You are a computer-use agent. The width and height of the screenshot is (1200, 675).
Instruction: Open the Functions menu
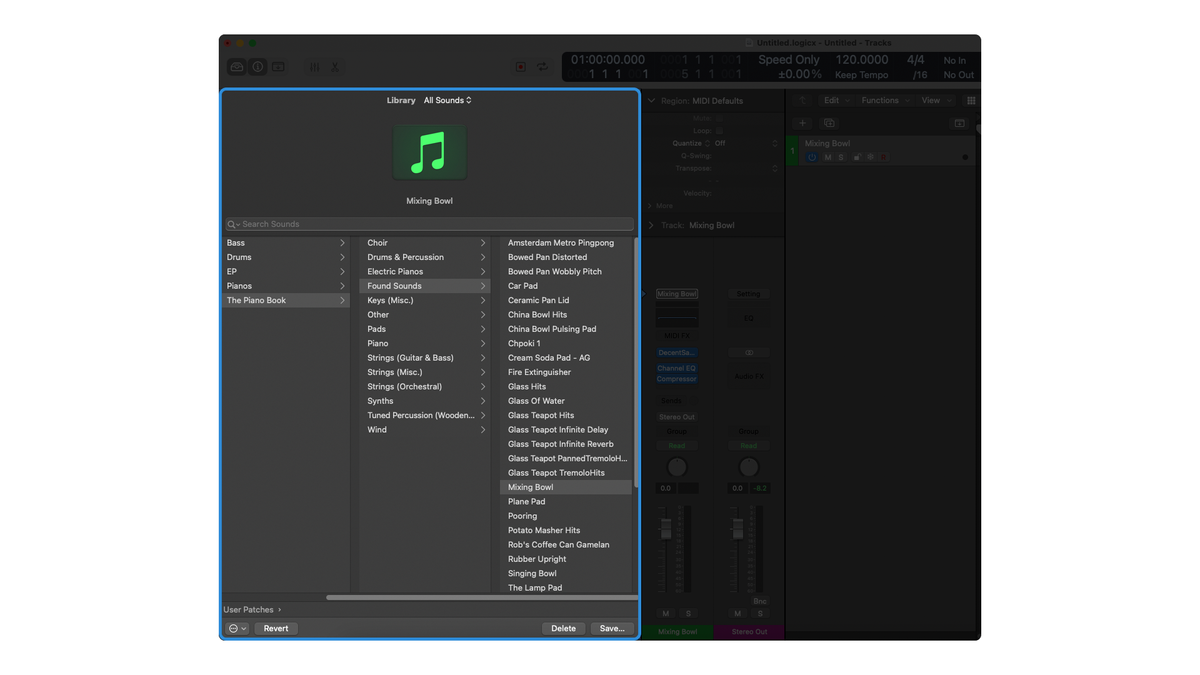point(880,100)
